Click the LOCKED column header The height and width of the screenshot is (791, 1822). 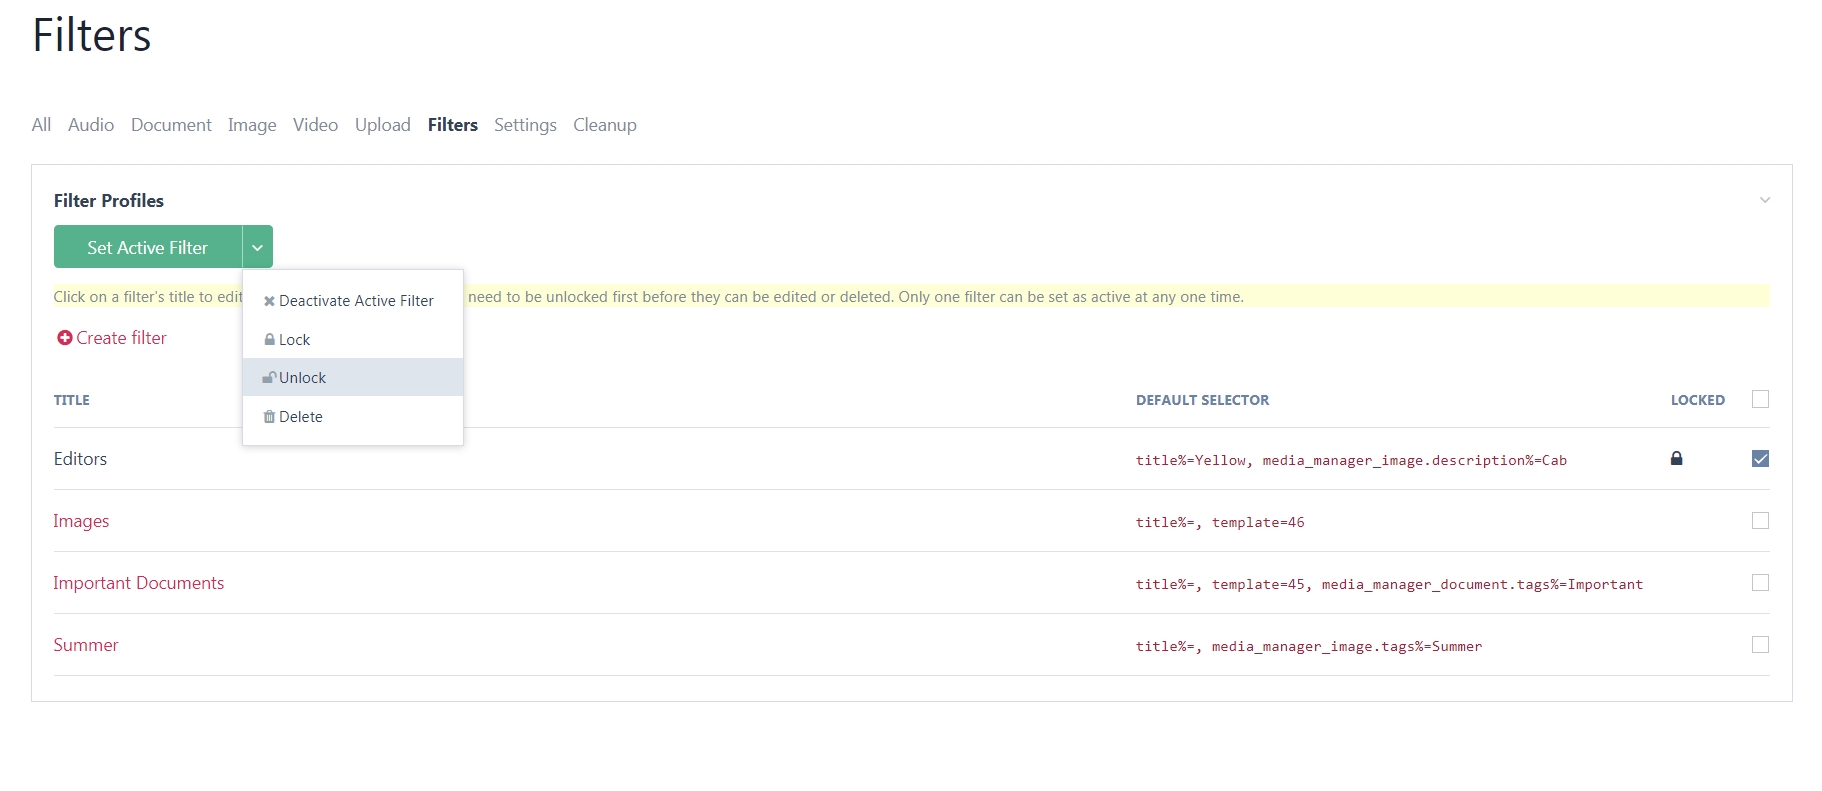pos(1698,400)
